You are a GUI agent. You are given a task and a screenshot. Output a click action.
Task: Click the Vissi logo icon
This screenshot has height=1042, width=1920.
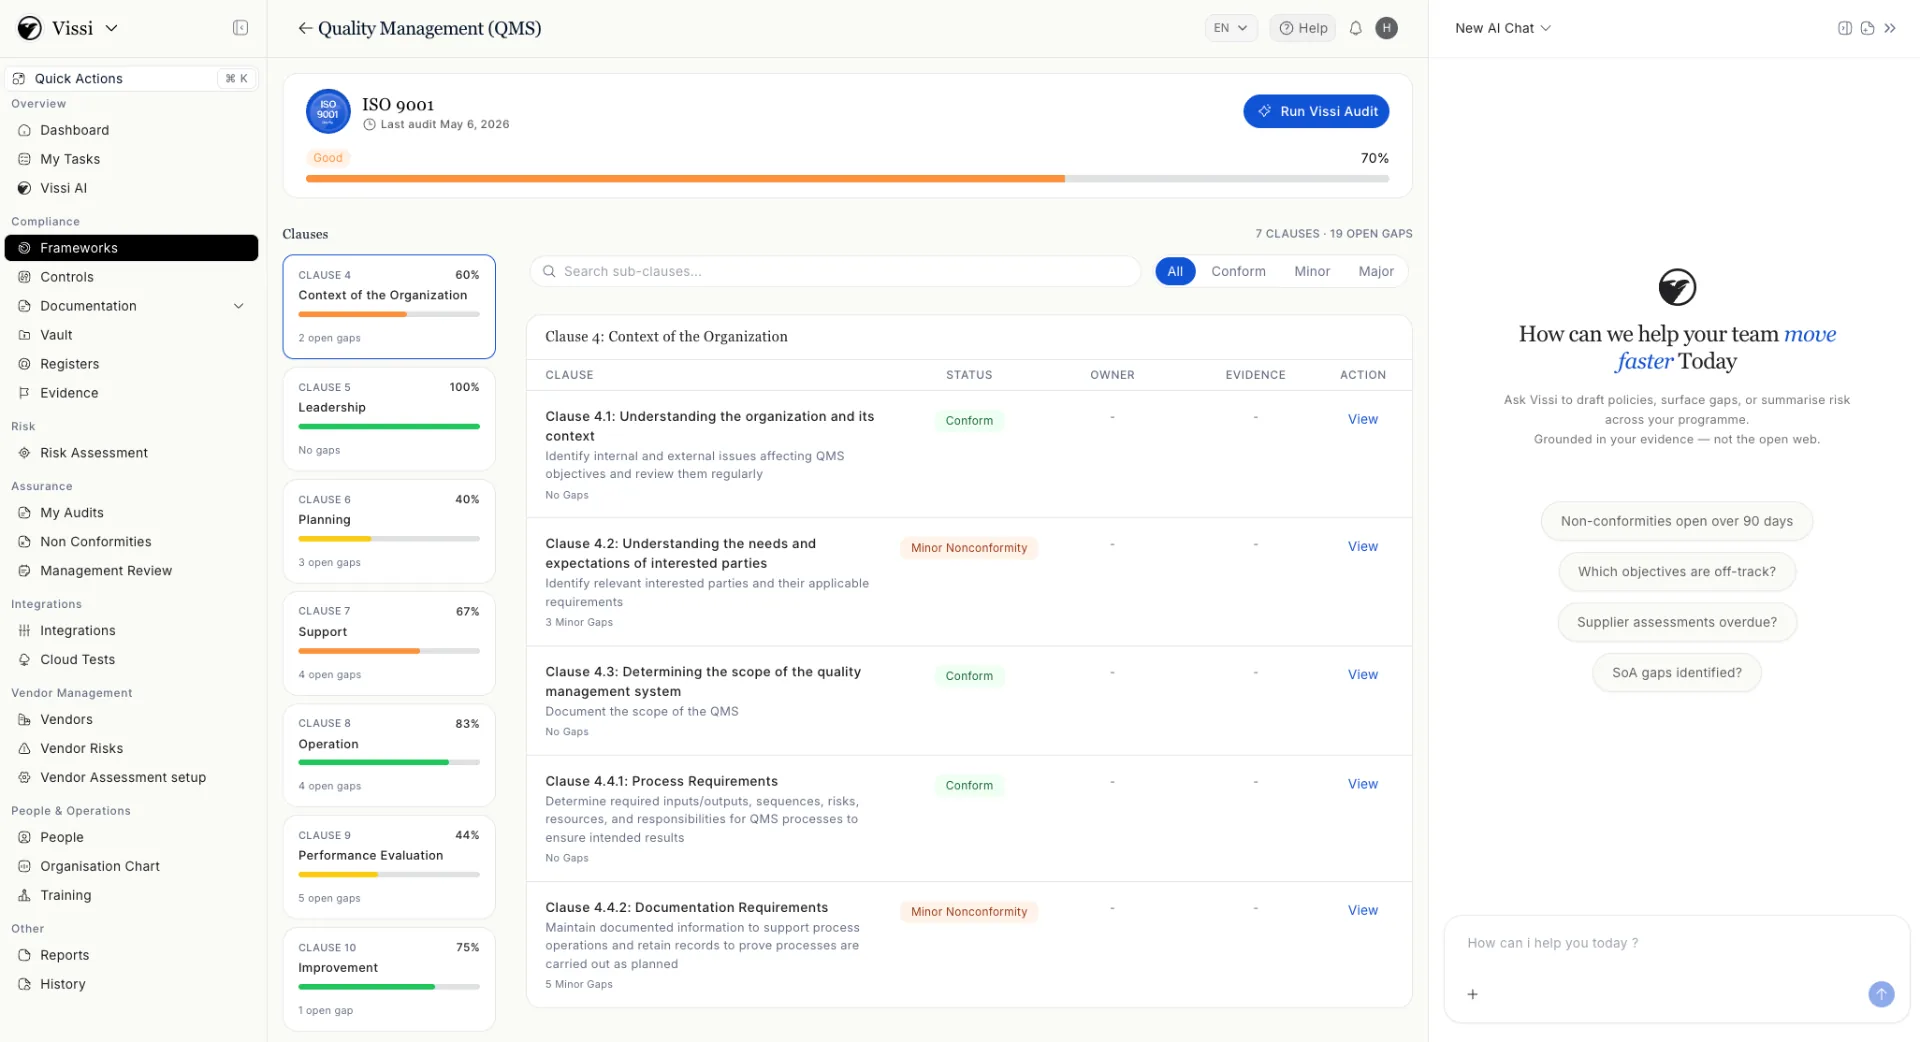coord(30,28)
